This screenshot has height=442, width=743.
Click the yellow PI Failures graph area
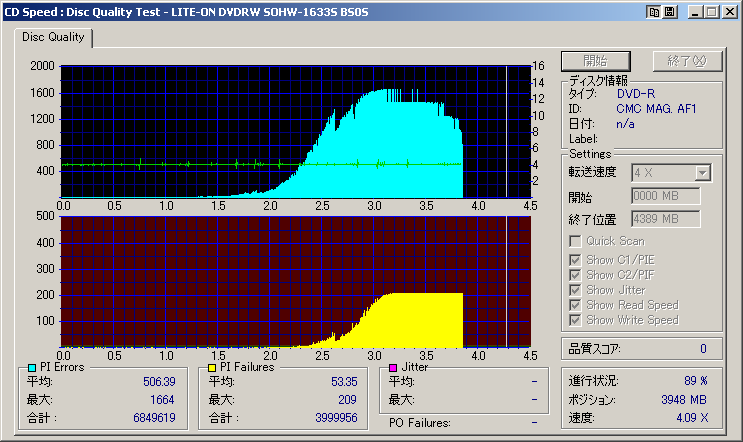point(296,282)
